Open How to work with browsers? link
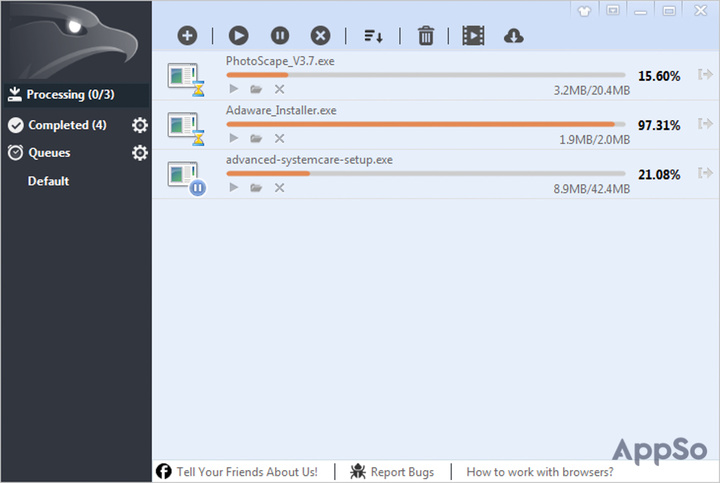This screenshot has height=483, width=720. coord(540,472)
